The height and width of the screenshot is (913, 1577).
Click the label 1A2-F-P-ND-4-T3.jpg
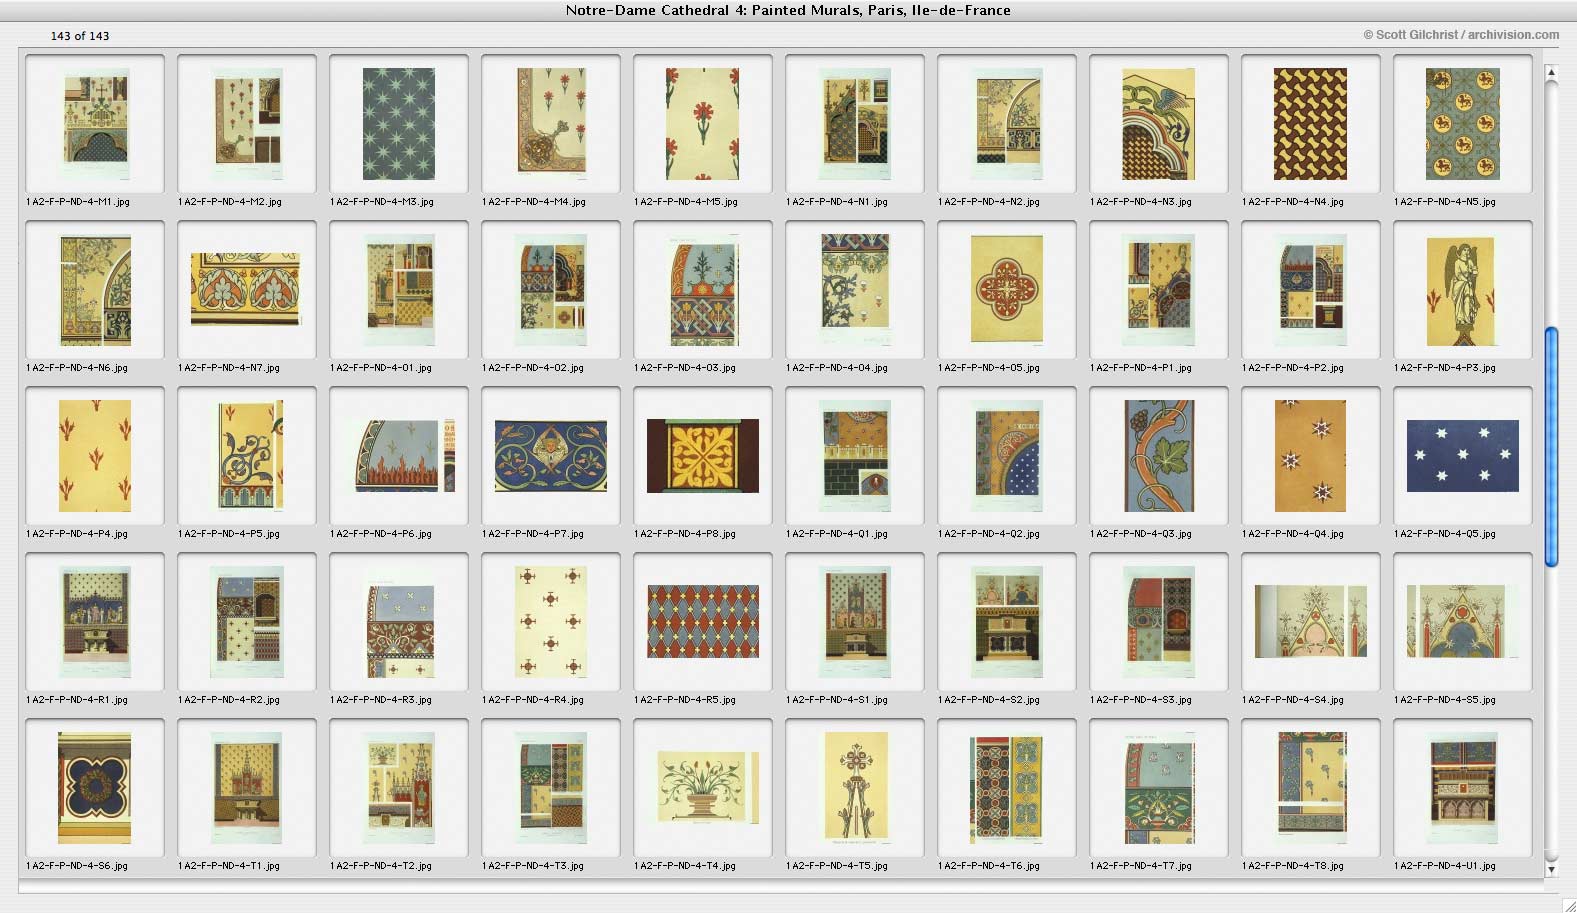pyautogui.click(x=533, y=866)
